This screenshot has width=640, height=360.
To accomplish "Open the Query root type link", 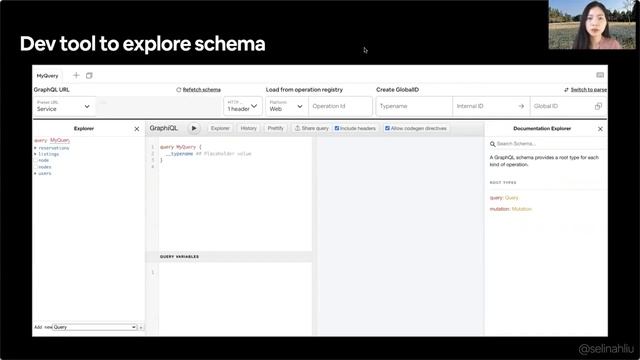I will coord(511,198).
